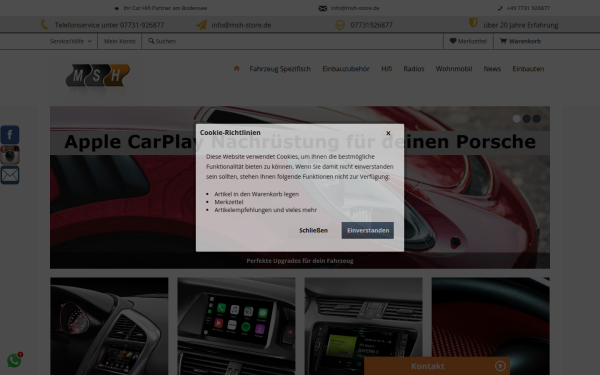Click the envelope email side icon
The height and width of the screenshot is (375, 600).
pyautogui.click(x=10, y=175)
